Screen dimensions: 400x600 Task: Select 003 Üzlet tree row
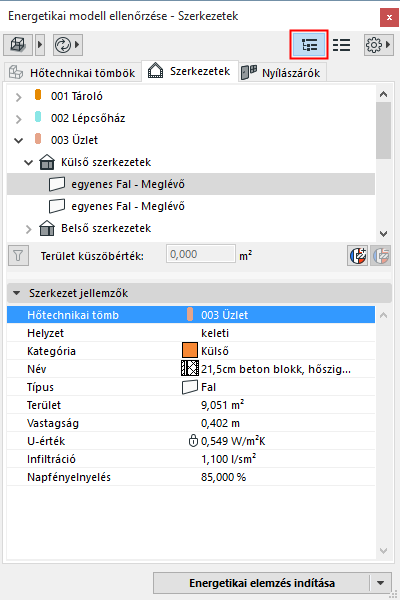(x=191, y=140)
